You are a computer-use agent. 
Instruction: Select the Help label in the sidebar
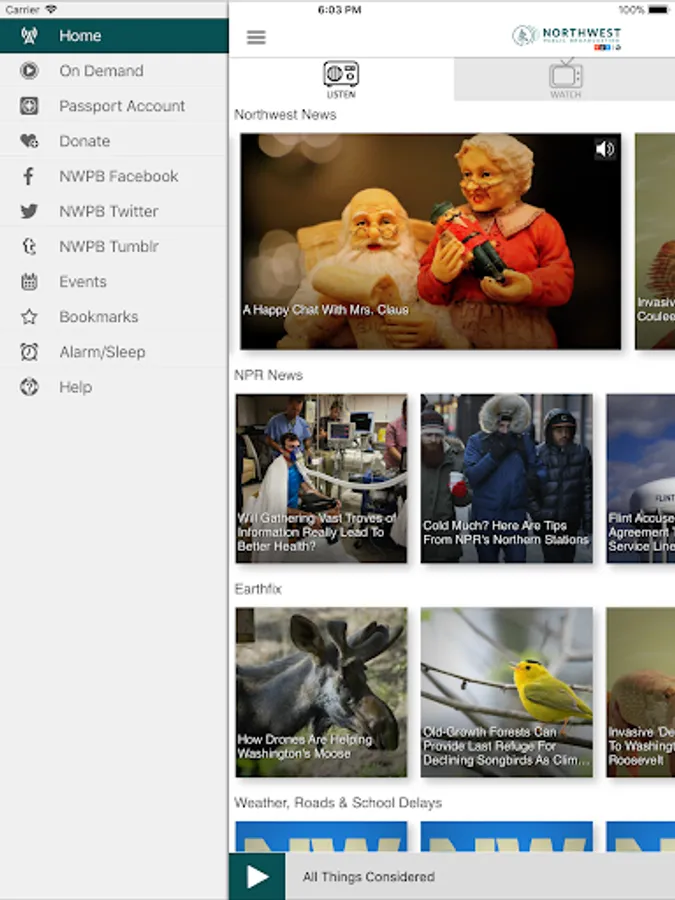click(x=75, y=387)
